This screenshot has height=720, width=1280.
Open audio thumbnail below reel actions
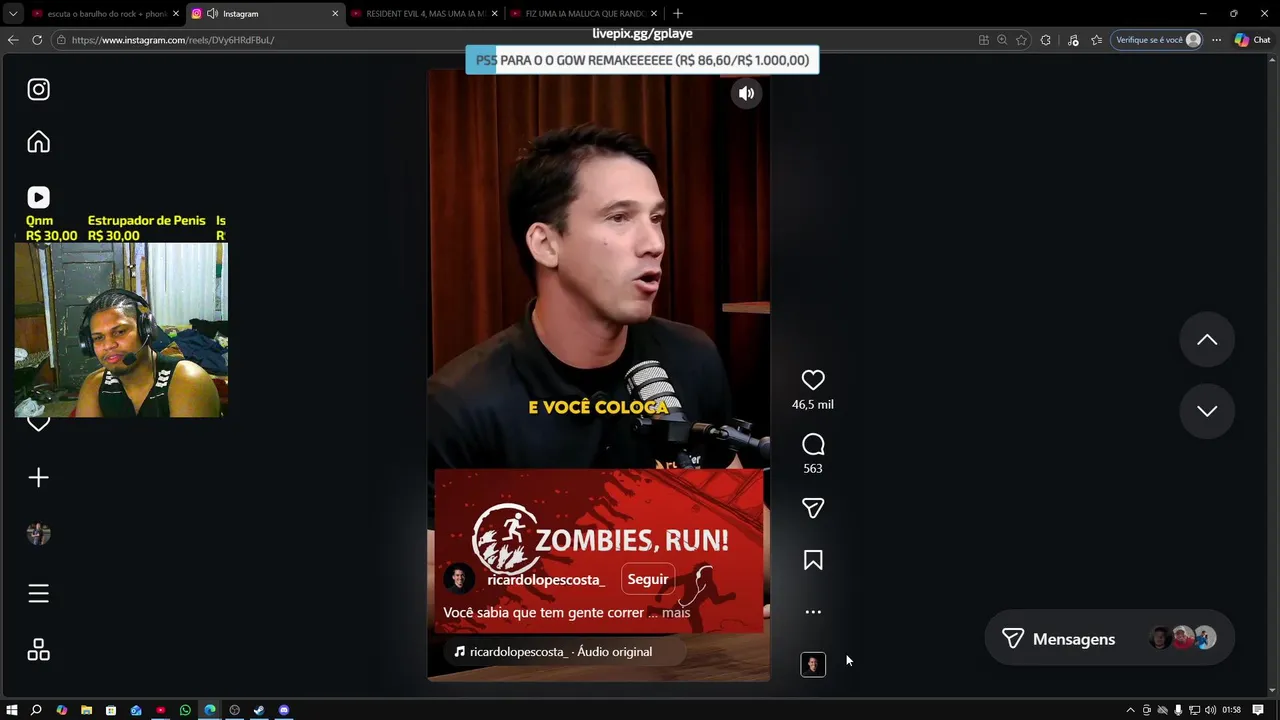coord(813,664)
